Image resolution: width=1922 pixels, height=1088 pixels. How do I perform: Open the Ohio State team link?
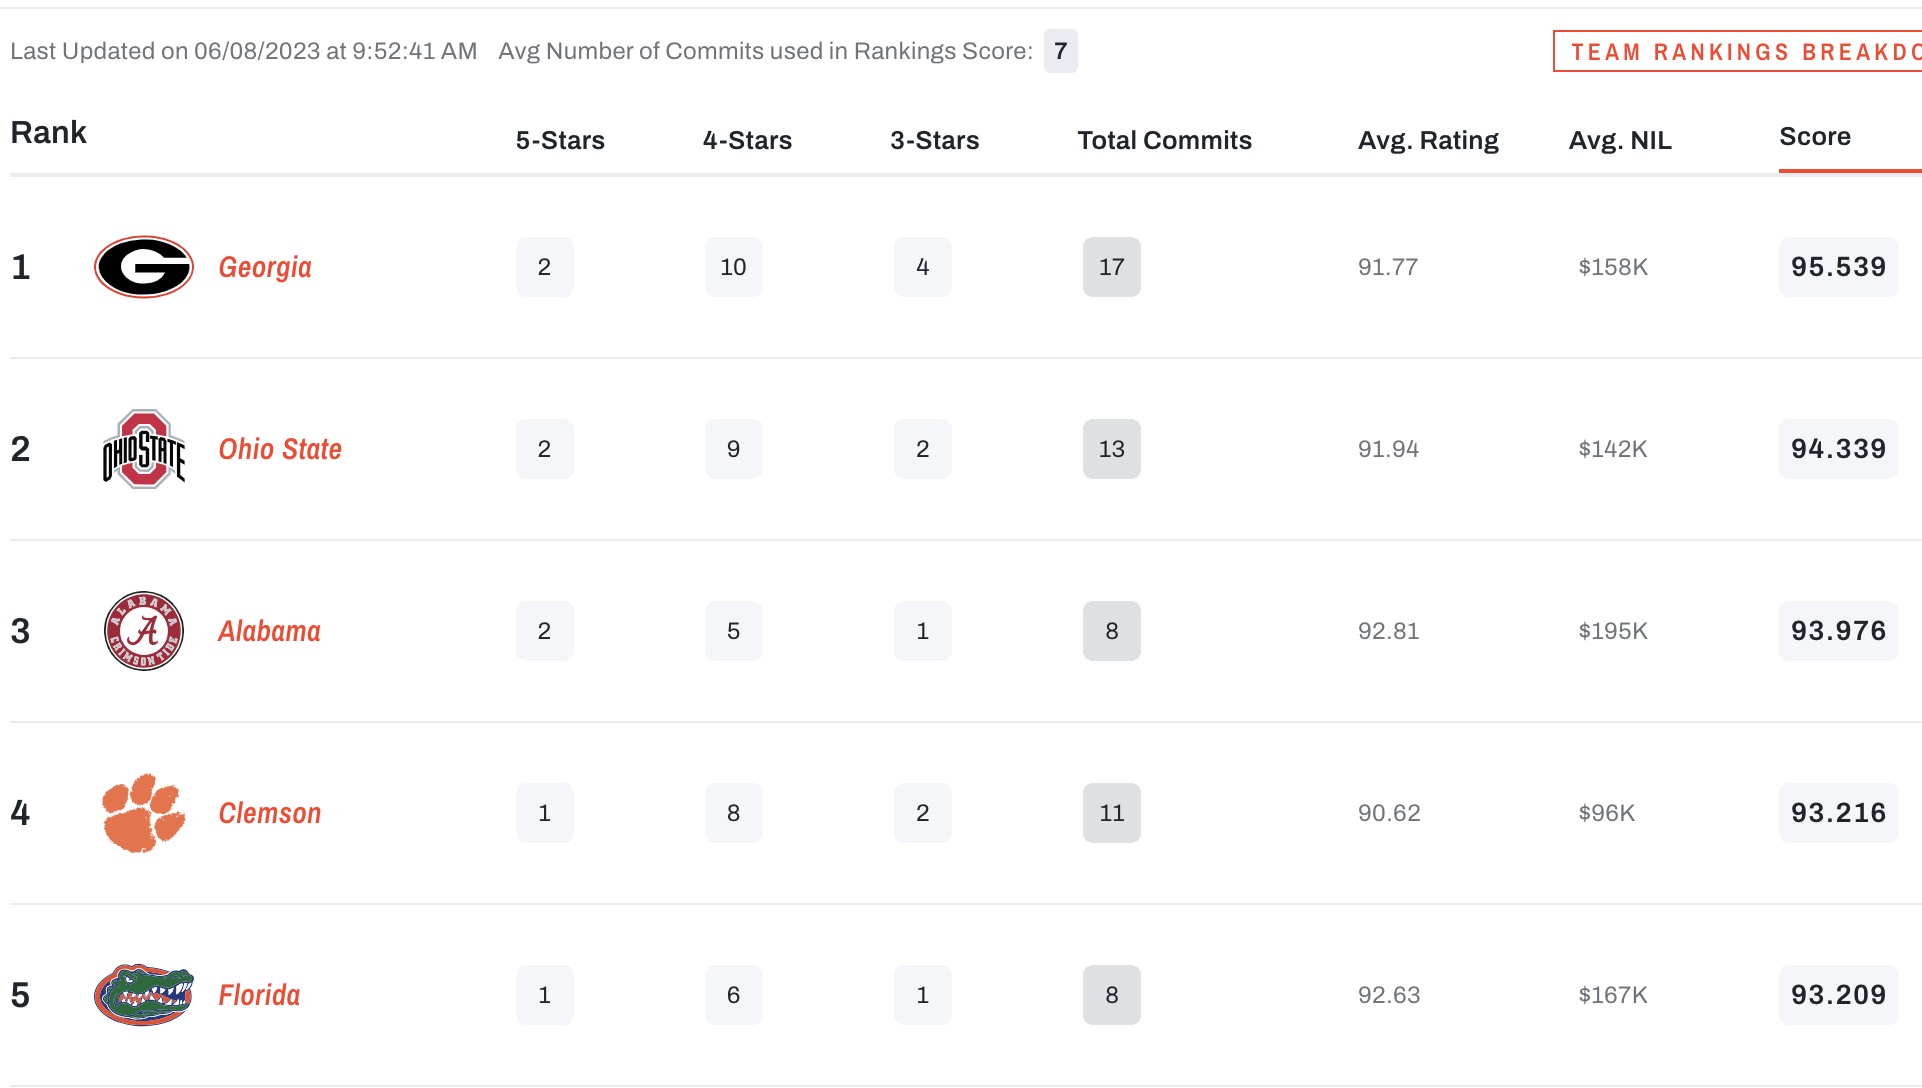(x=280, y=449)
